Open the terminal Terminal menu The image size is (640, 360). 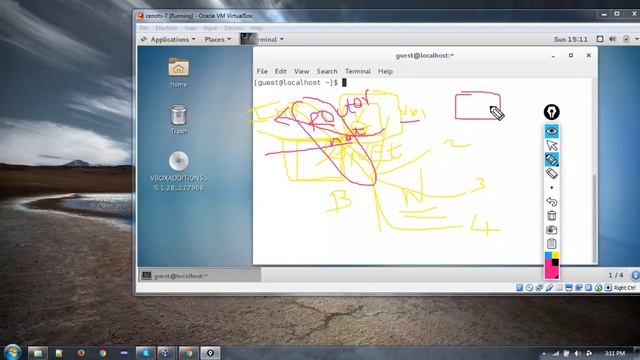(358, 71)
